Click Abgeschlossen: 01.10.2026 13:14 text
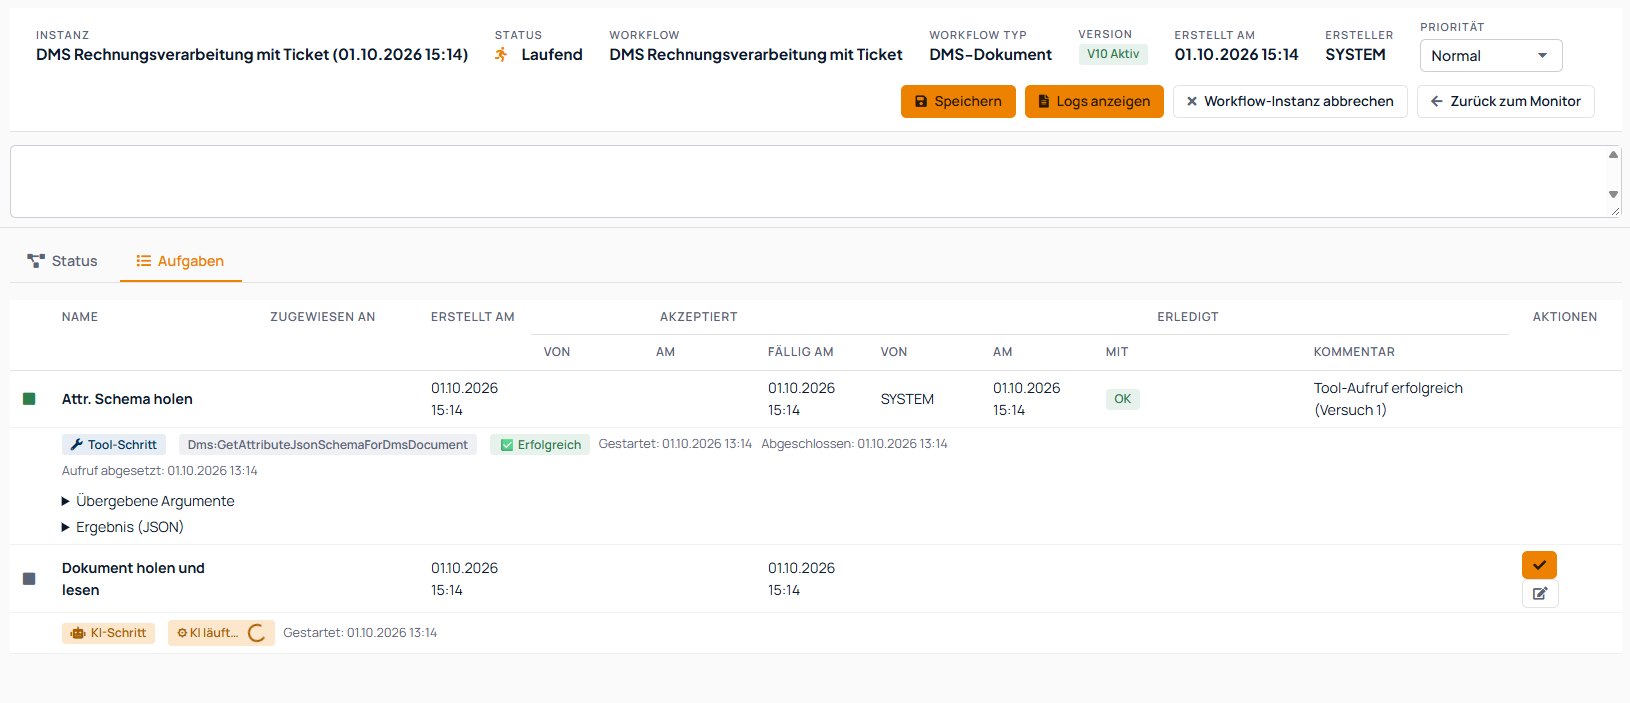1630x703 pixels. coord(854,444)
